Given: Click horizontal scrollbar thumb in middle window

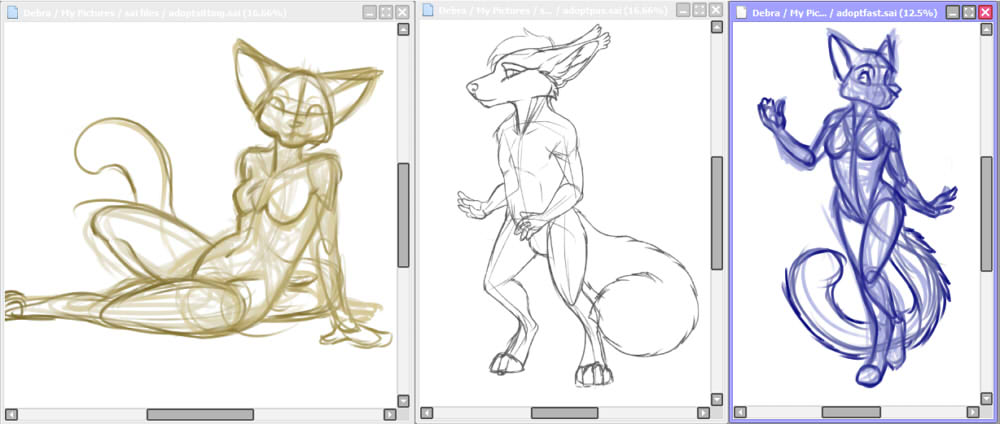Looking at the screenshot, I should (564, 413).
